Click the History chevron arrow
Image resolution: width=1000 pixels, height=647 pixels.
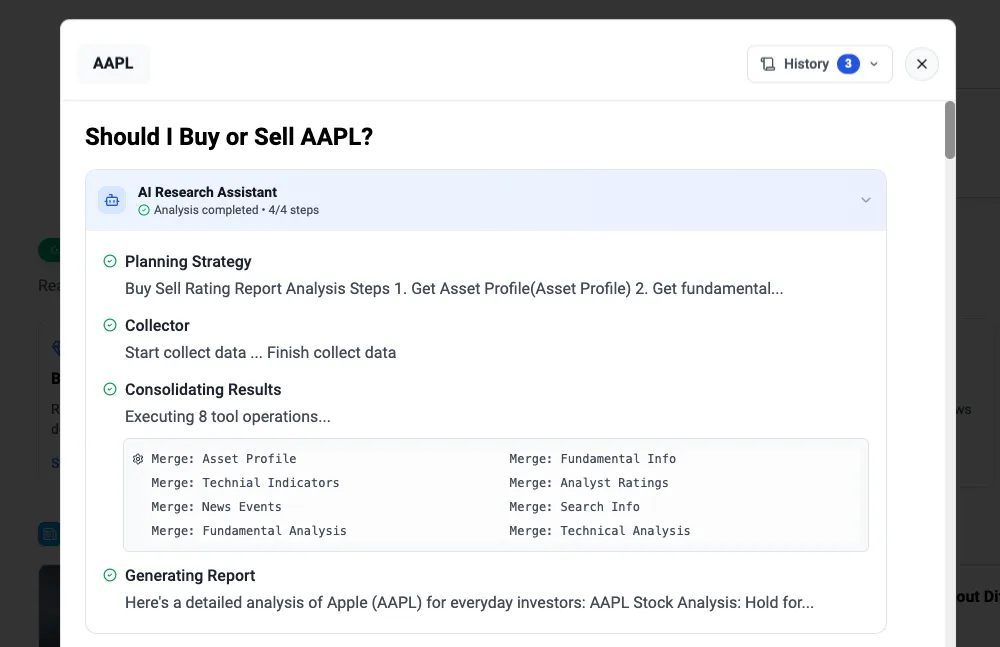click(874, 64)
